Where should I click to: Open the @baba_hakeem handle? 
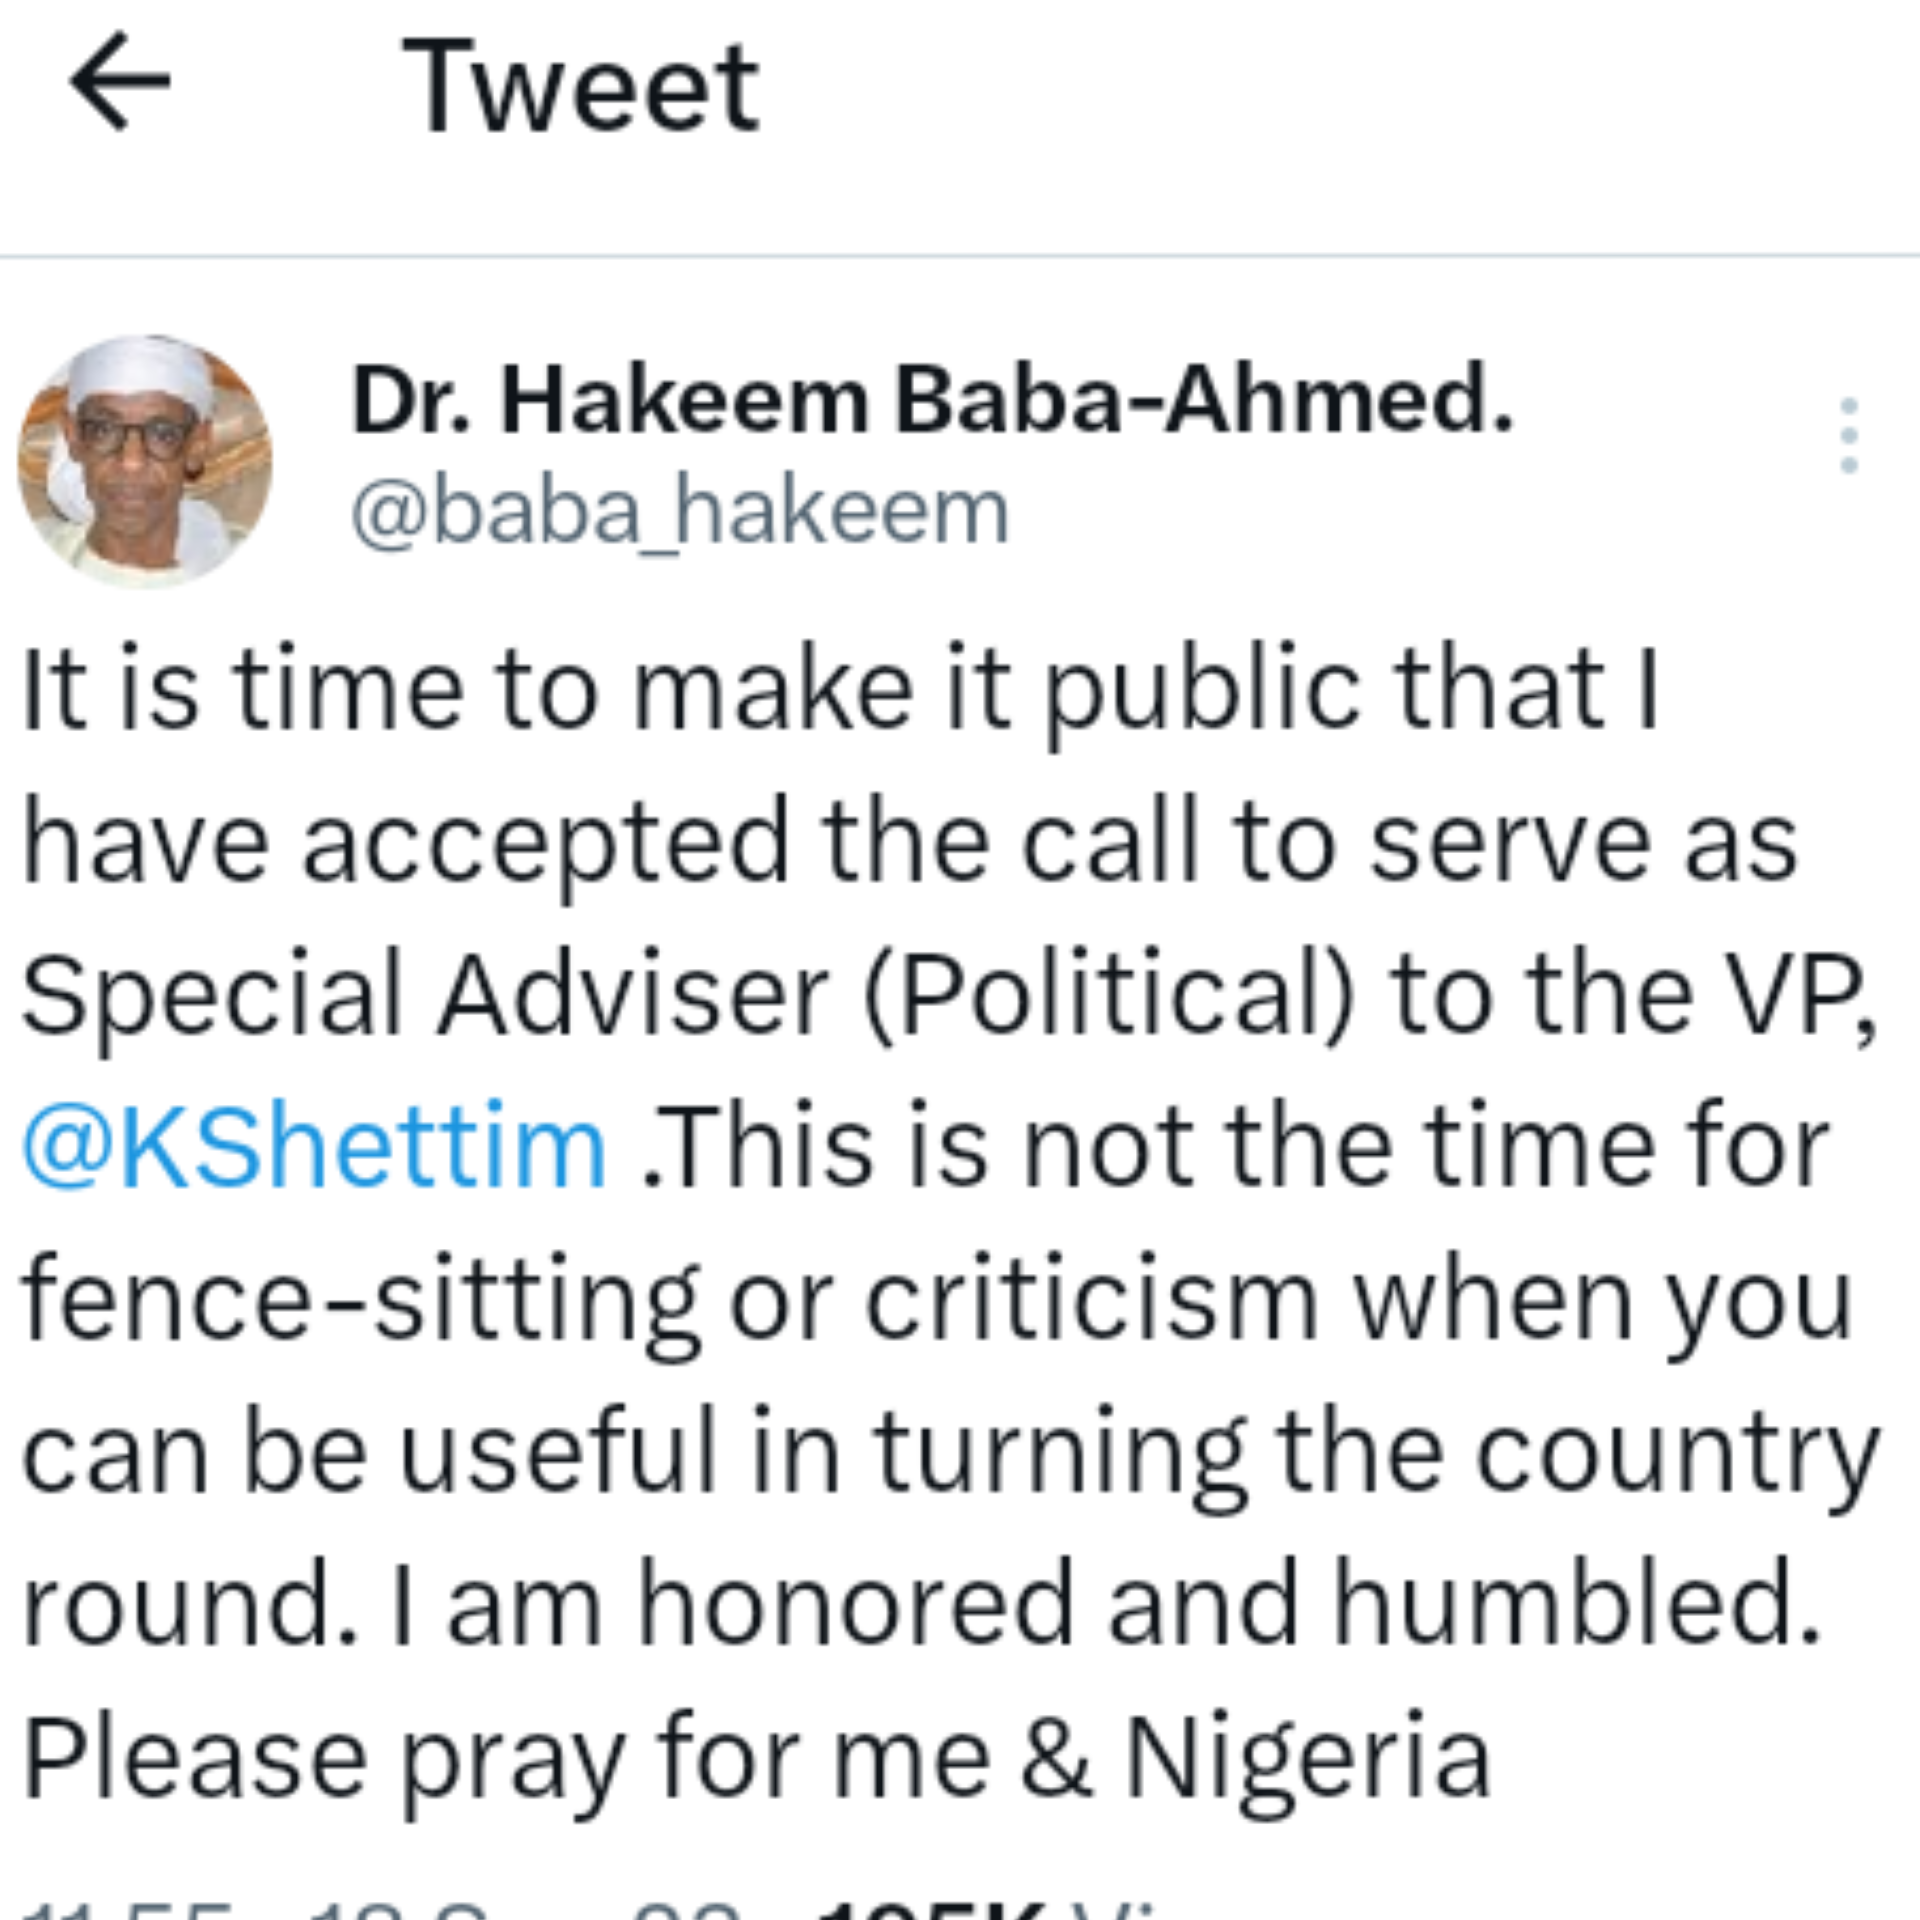coord(680,512)
